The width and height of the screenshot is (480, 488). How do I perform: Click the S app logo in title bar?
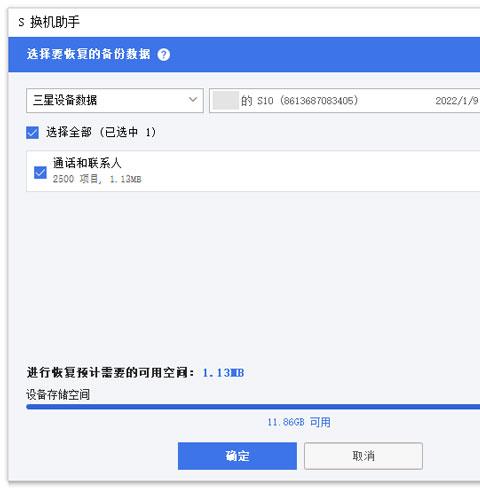(21, 22)
